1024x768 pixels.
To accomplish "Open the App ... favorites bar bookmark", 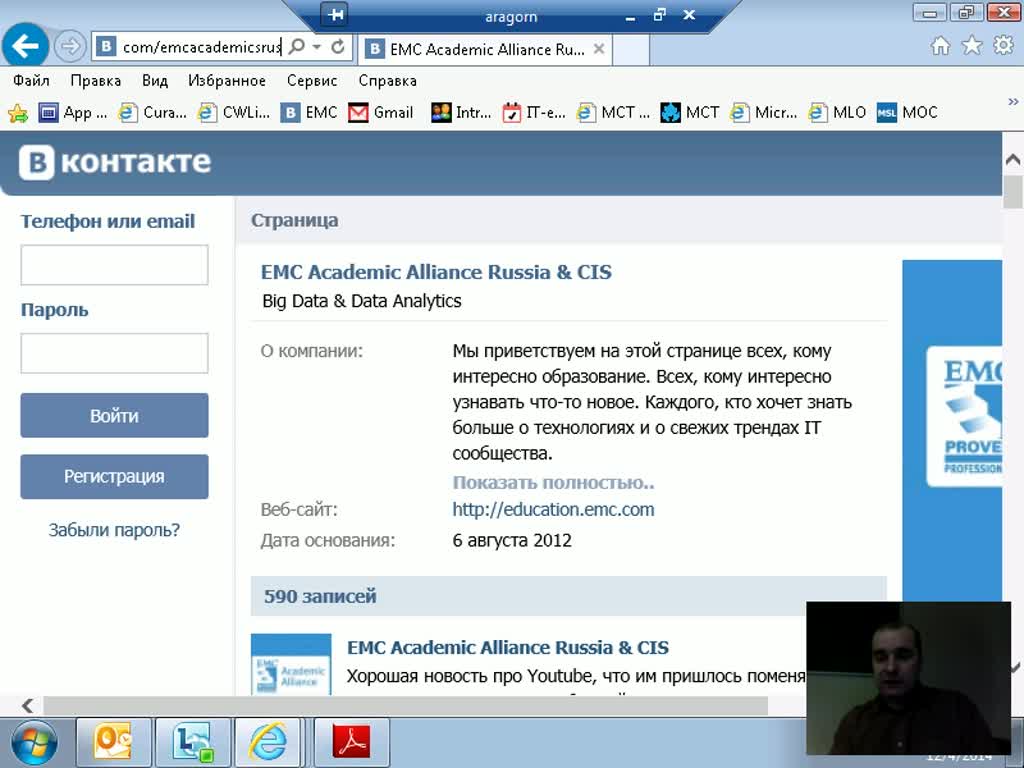I will (72, 112).
